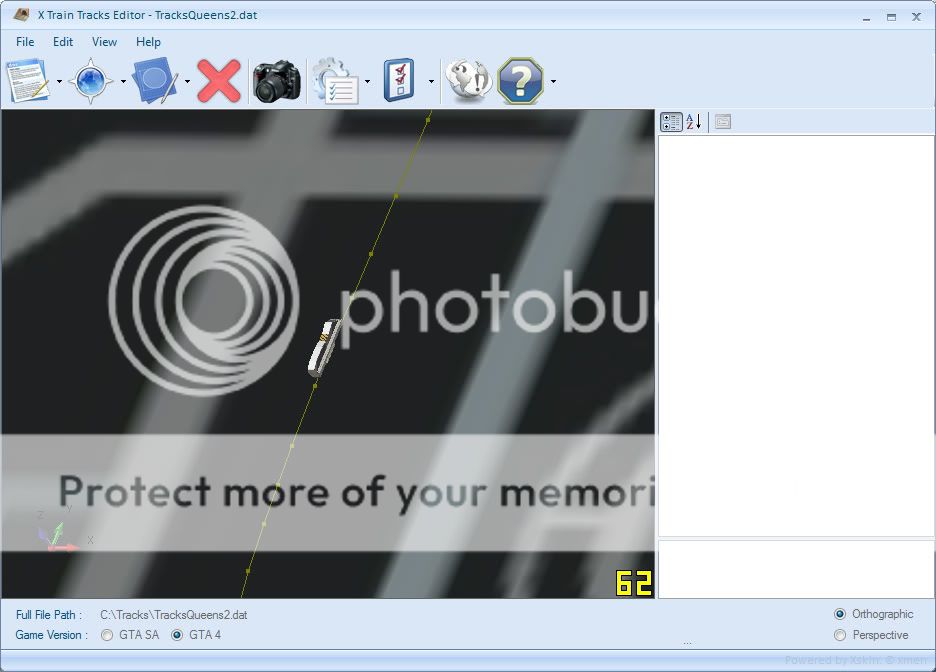Screen dimensions: 936x672
Task: Open the View menu
Action: pos(104,42)
